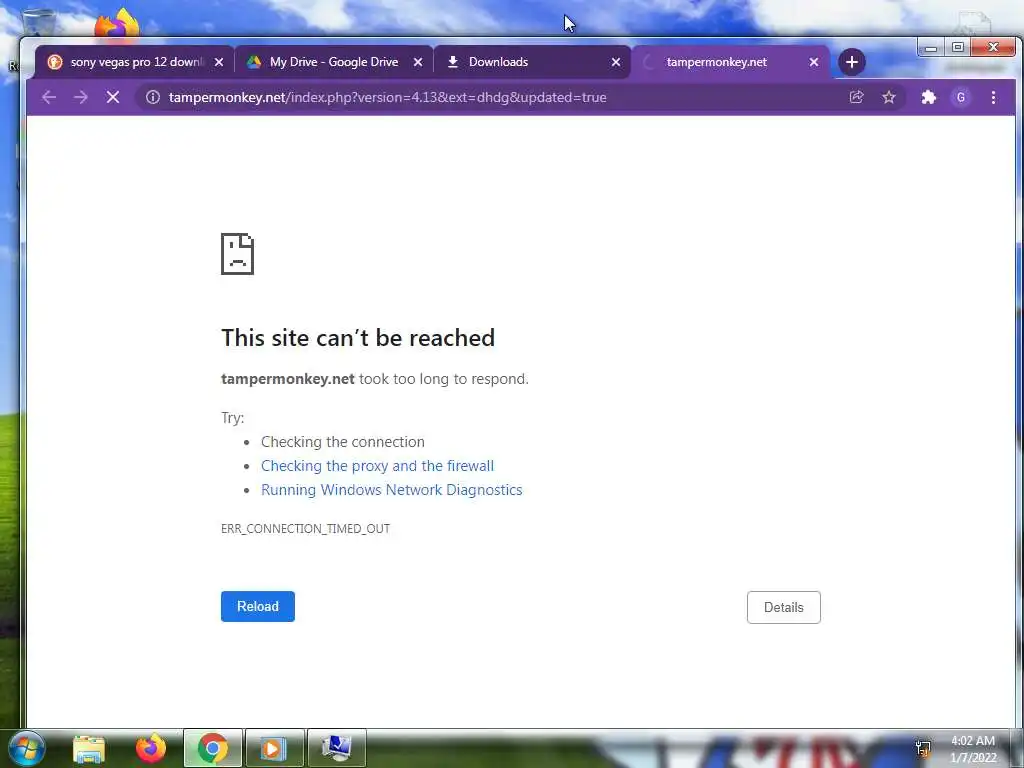The height and width of the screenshot is (768, 1024).
Task: Click the address bar URL
Action: [x=387, y=97]
